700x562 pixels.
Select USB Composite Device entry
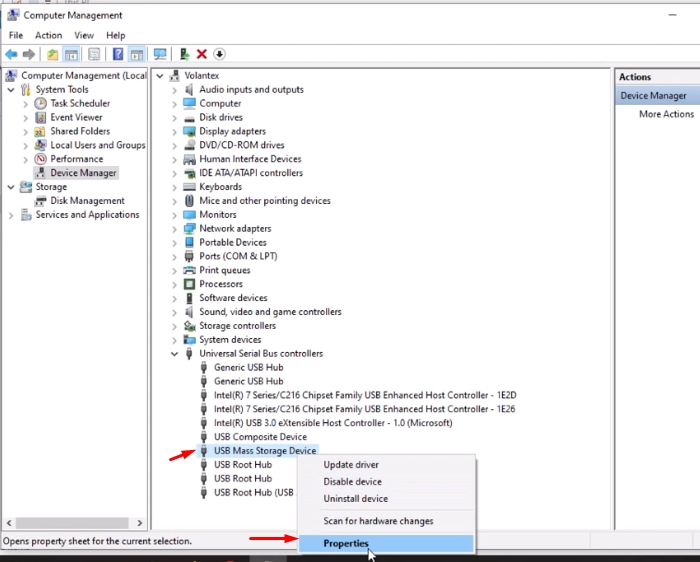[260, 437]
